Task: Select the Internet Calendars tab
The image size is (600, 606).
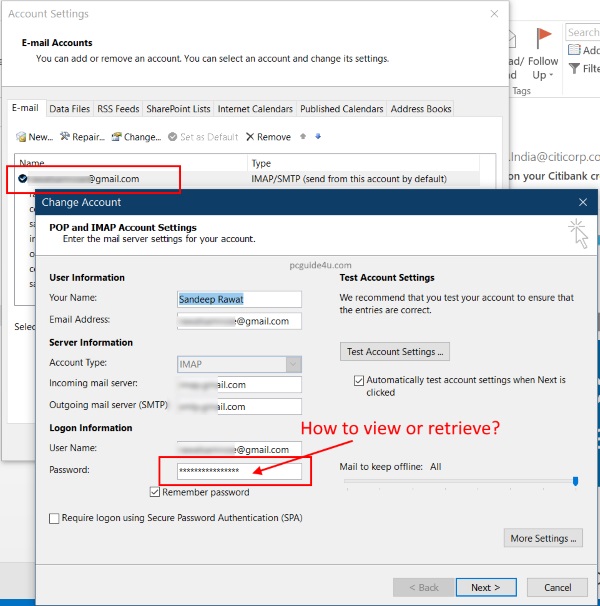Action: (255, 109)
